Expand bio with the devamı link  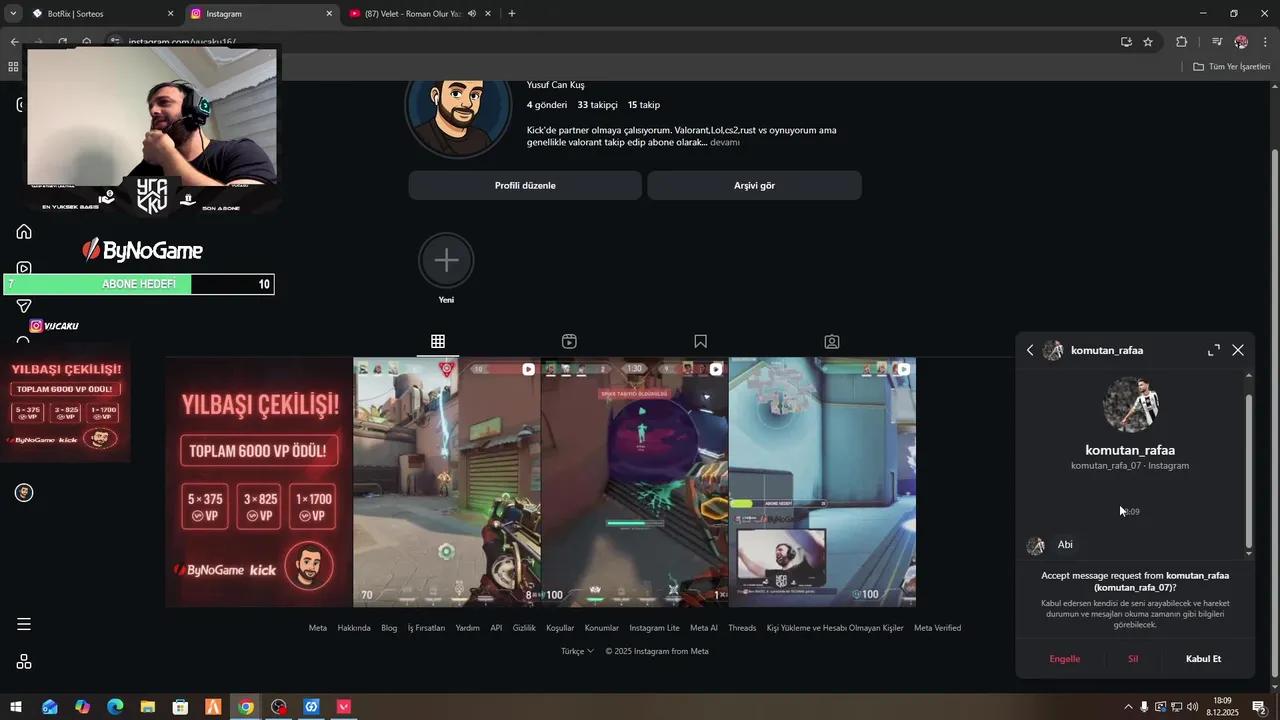click(725, 142)
